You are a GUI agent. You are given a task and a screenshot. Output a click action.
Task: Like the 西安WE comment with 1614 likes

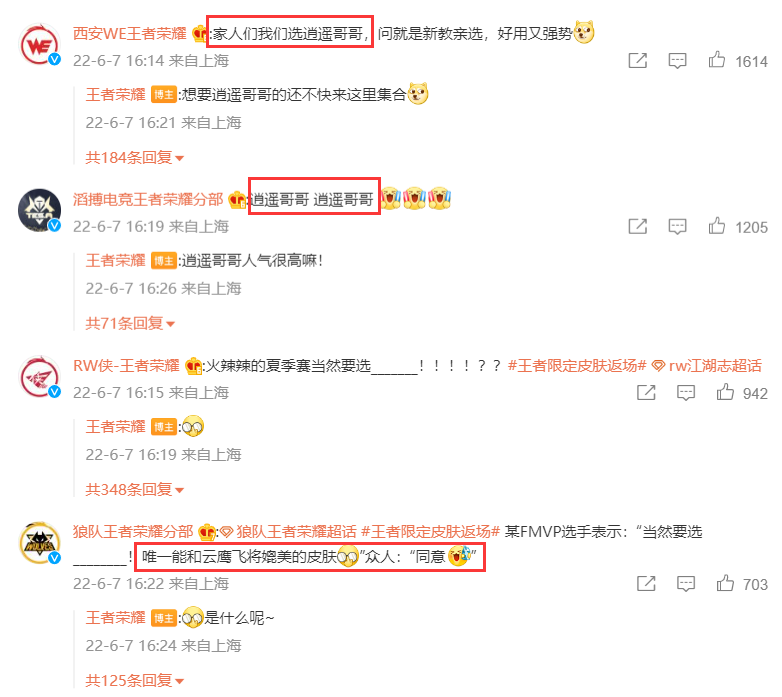tap(717, 60)
